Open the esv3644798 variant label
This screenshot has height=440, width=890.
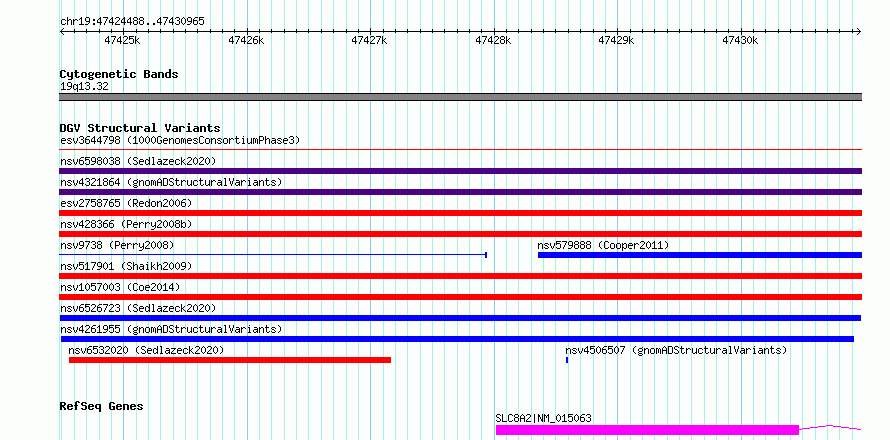pyautogui.click(x=180, y=140)
